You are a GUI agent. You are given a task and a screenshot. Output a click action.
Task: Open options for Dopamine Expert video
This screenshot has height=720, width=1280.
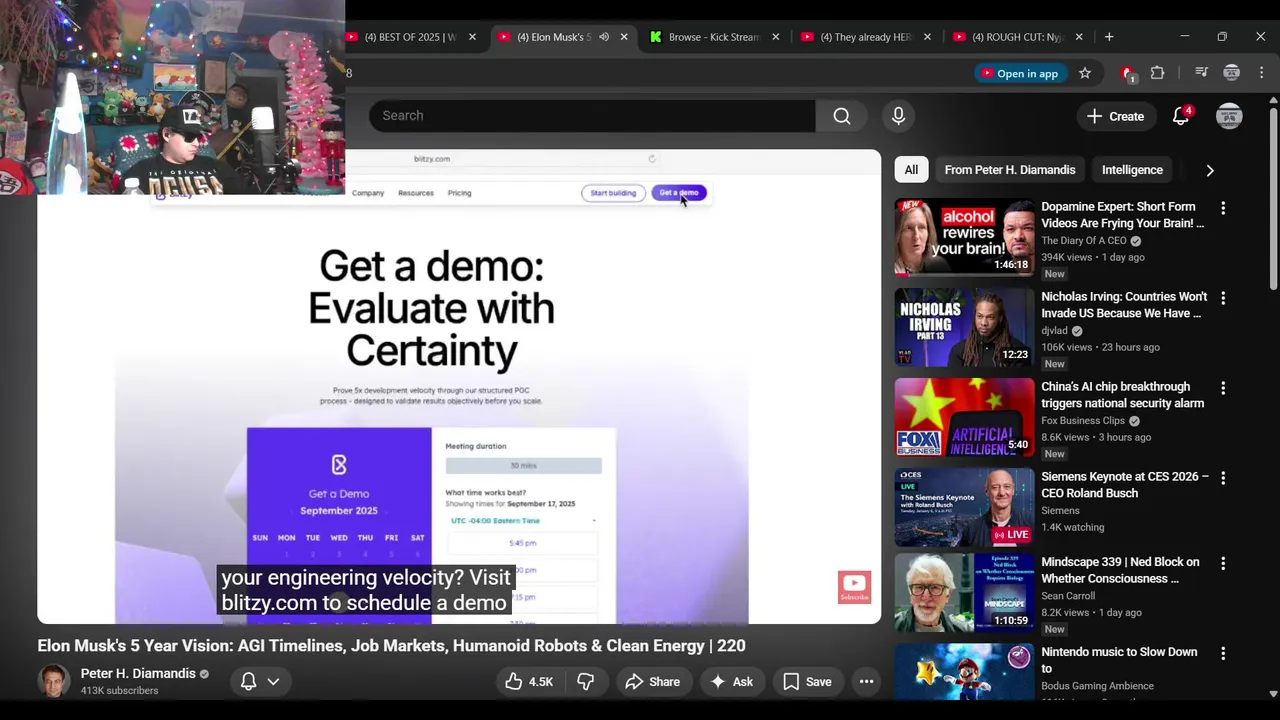pyautogui.click(x=1223, y=208)
